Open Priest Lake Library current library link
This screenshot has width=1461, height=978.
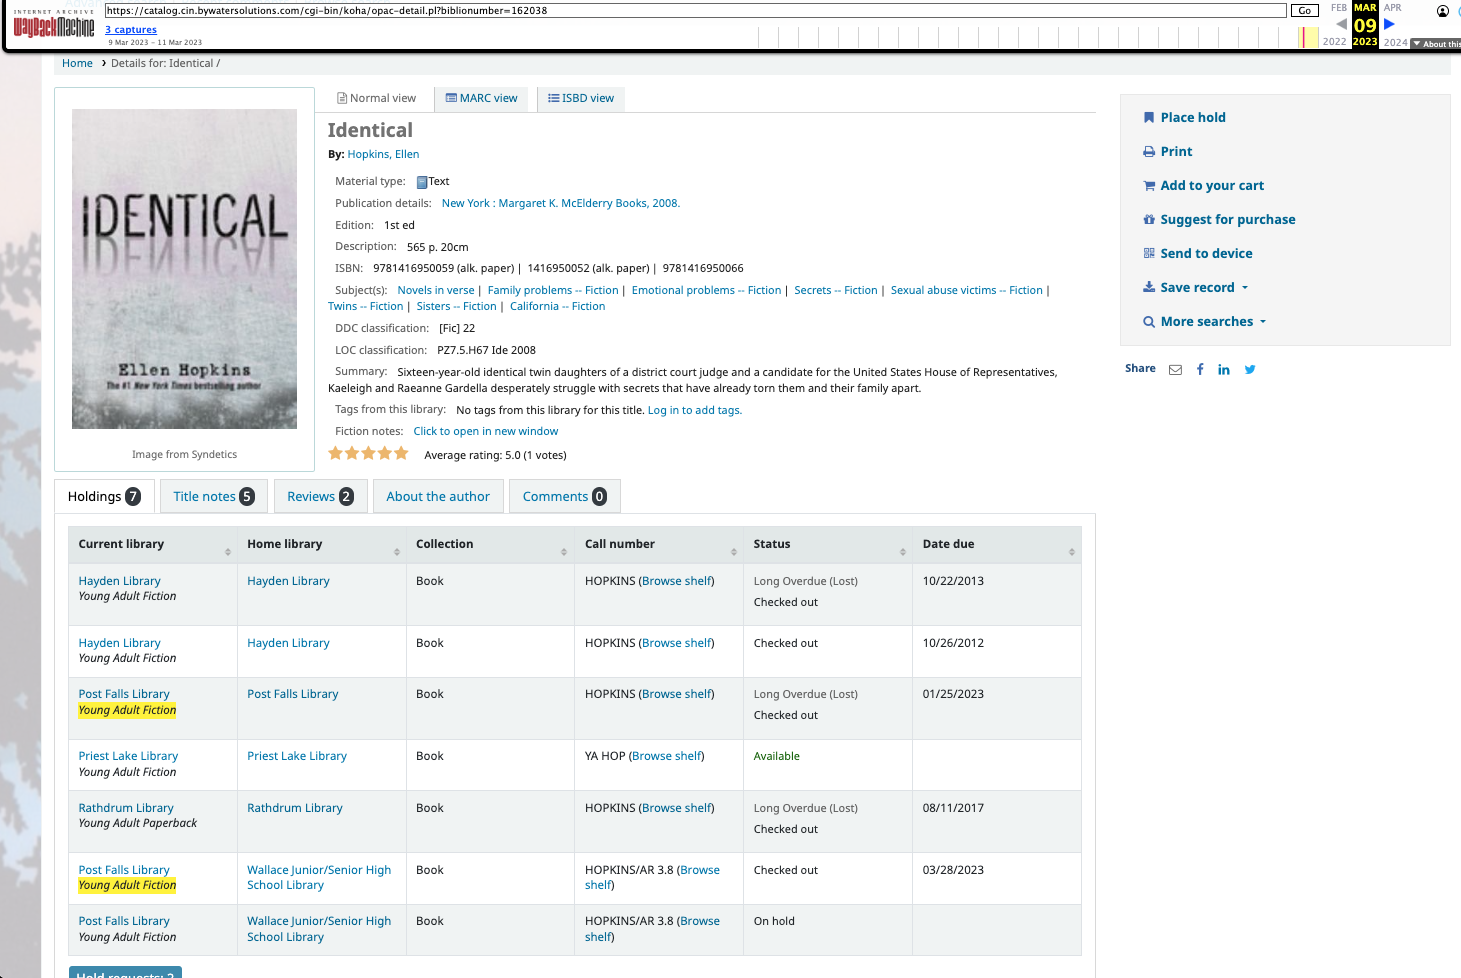(x=128, y=756)
